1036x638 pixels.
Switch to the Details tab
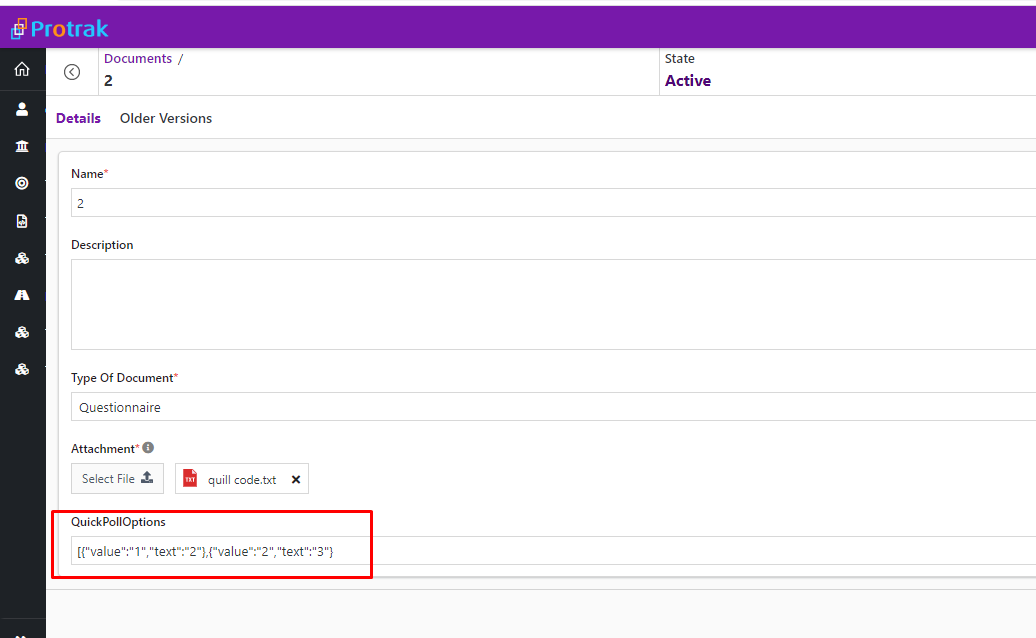[x=78, y=118]
